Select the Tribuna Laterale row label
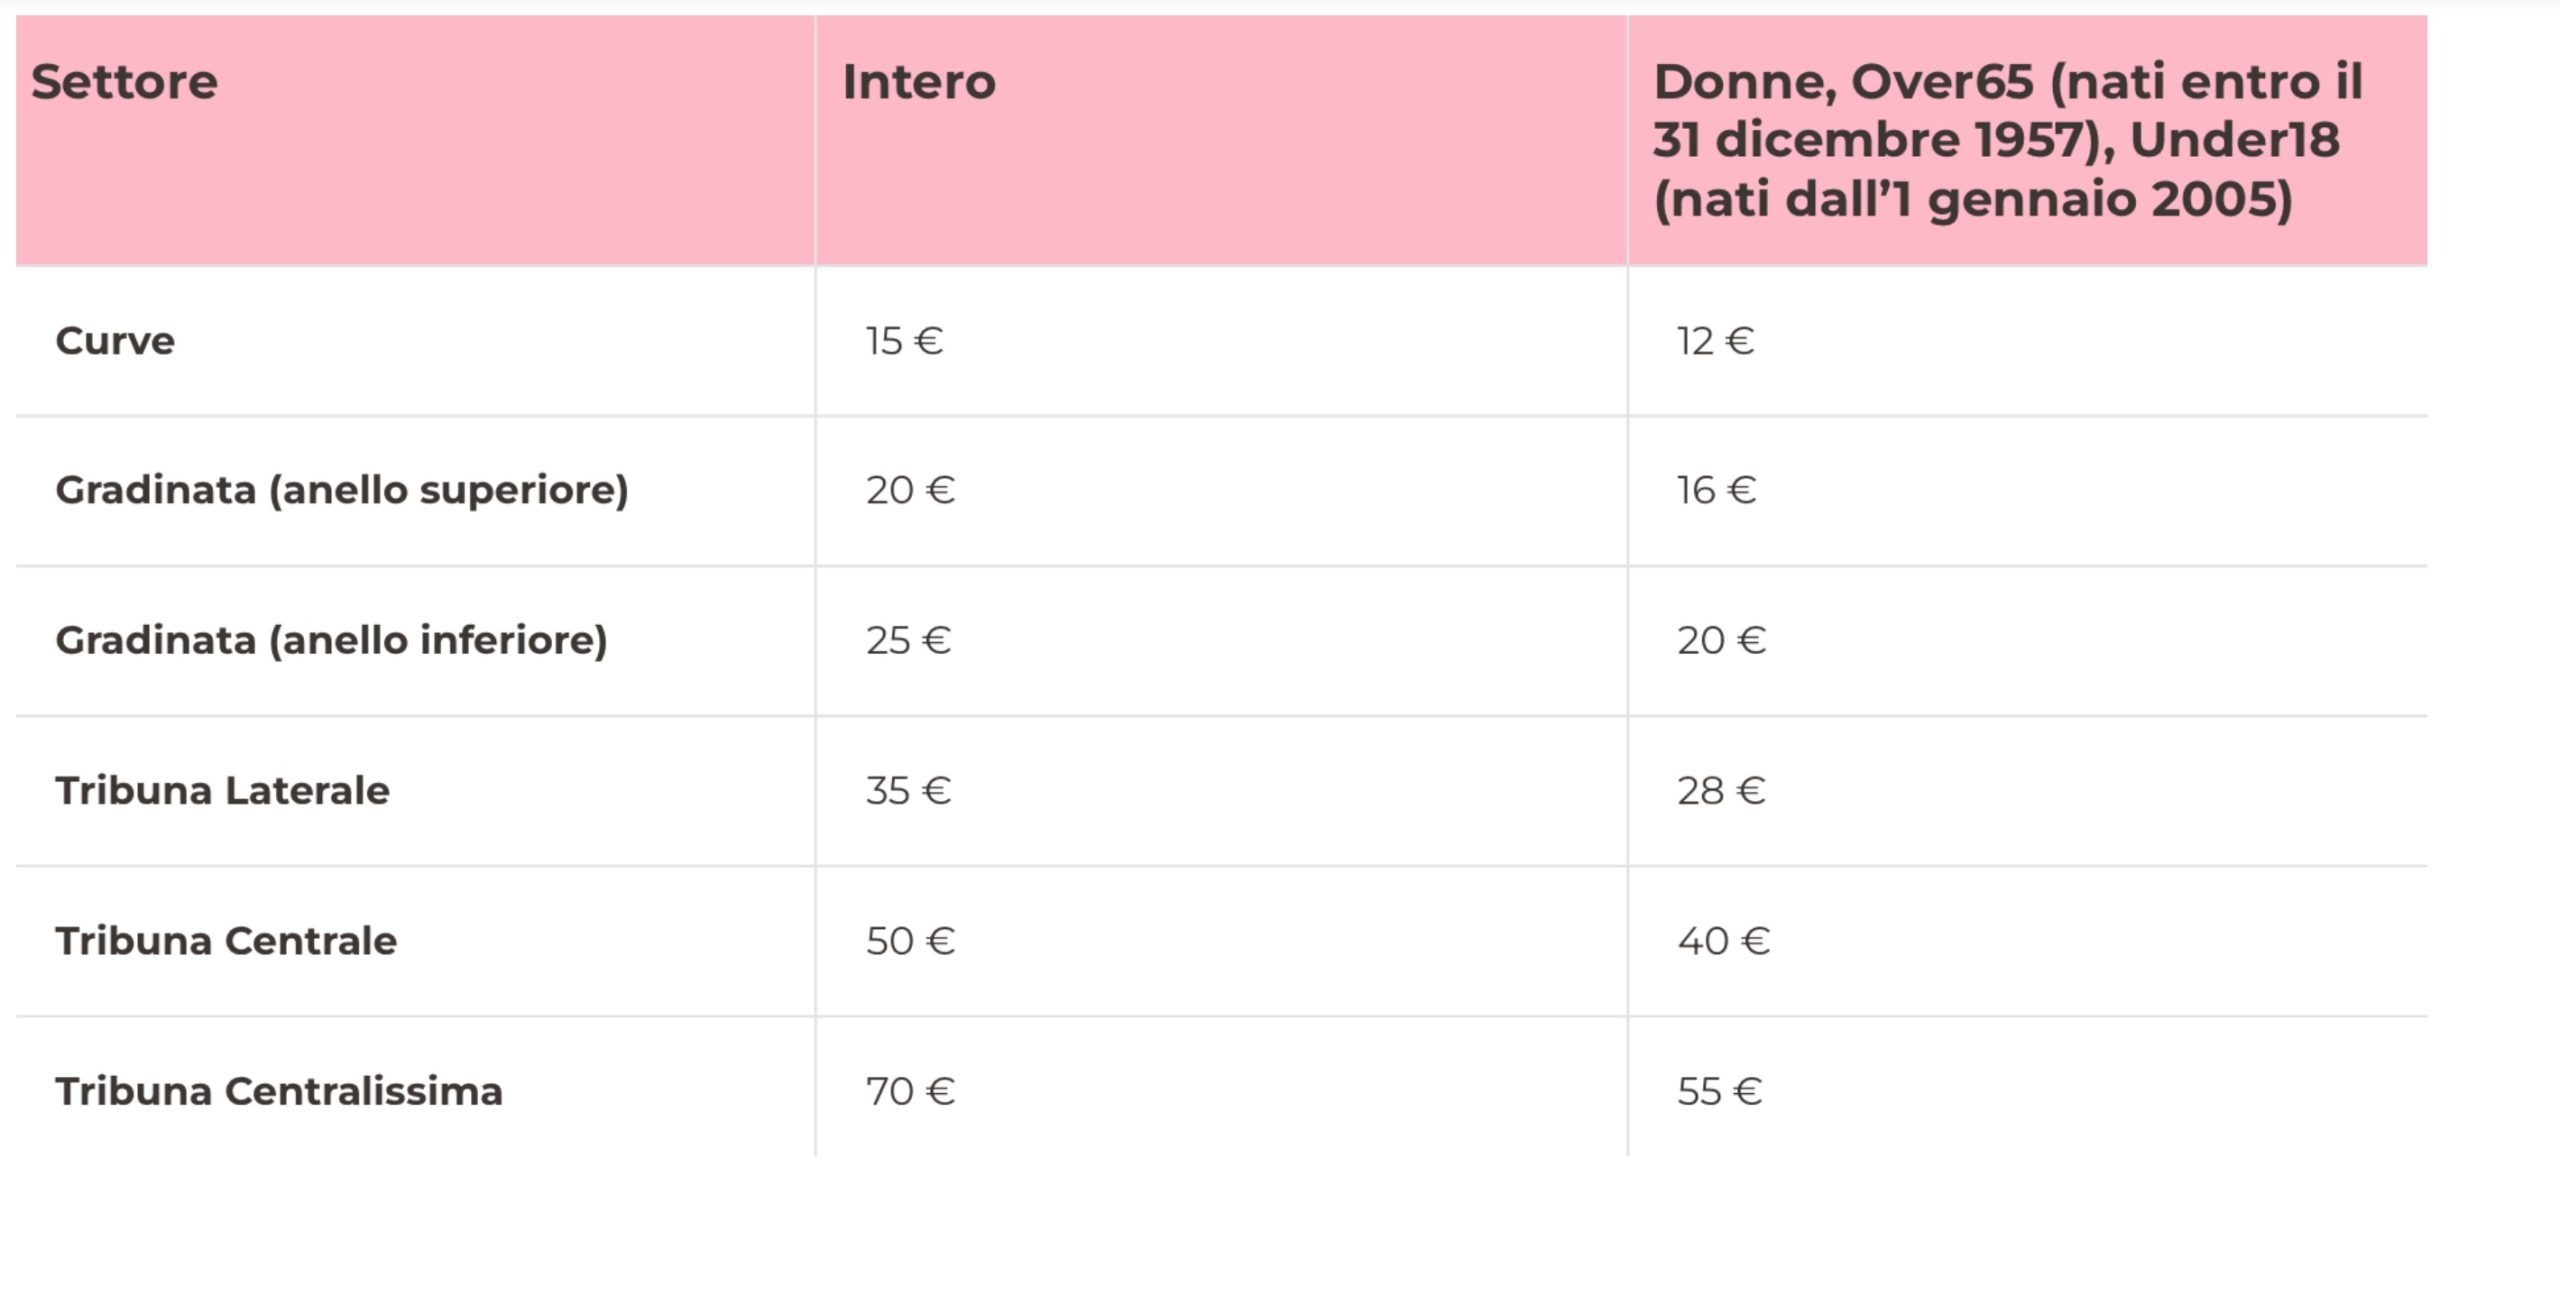2560x1315 pixels. click(x=222, y=790)
